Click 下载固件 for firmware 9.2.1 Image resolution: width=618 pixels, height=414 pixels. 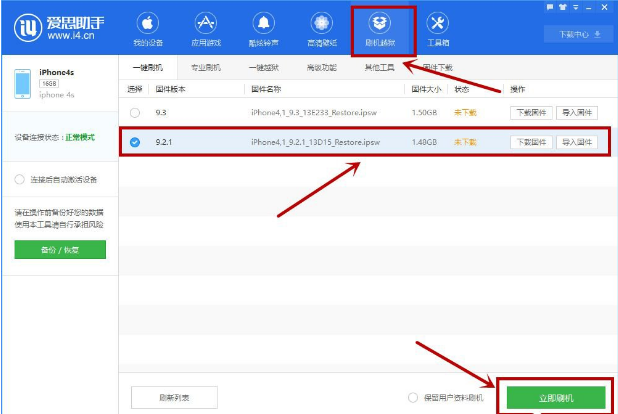click(531, 142)
